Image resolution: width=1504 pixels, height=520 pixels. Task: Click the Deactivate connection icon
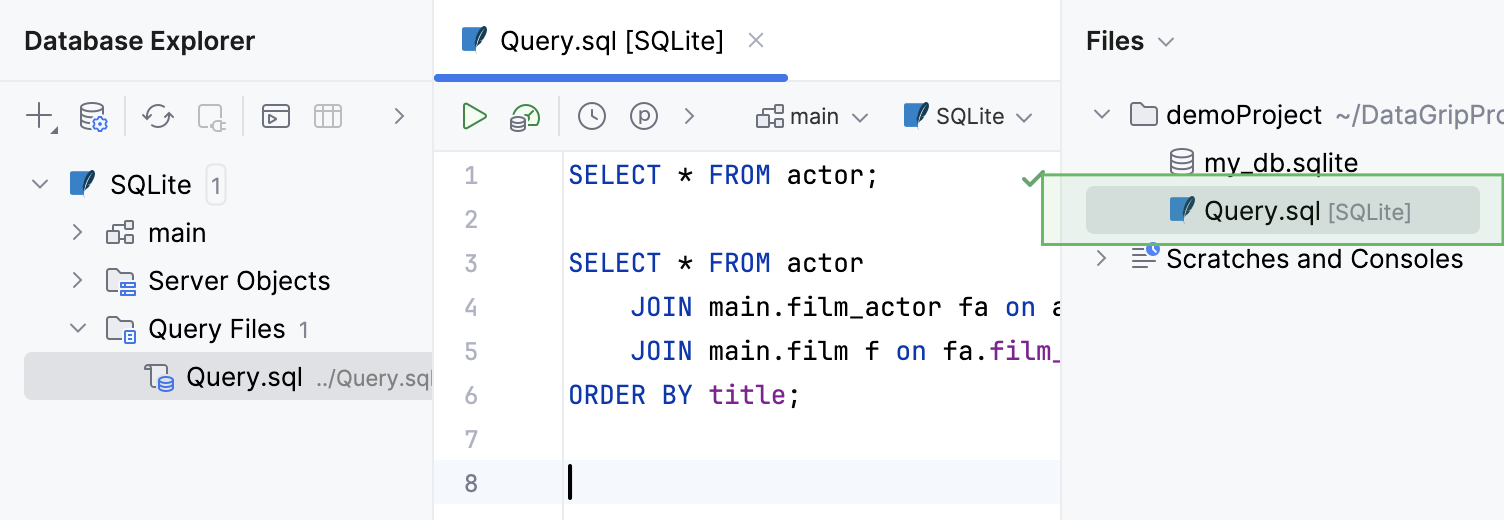(212, 117)
